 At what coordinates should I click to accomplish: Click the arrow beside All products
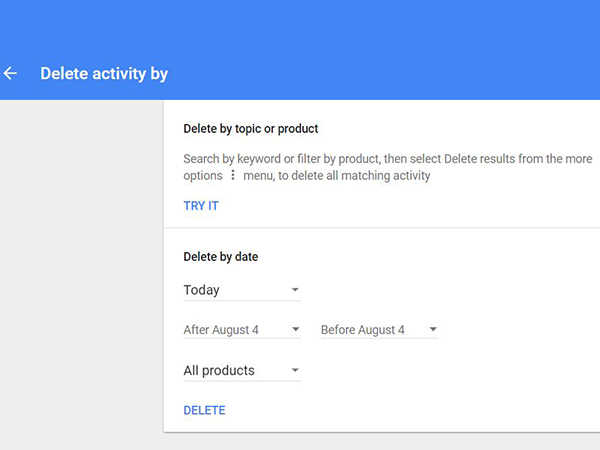coord(295,371)
